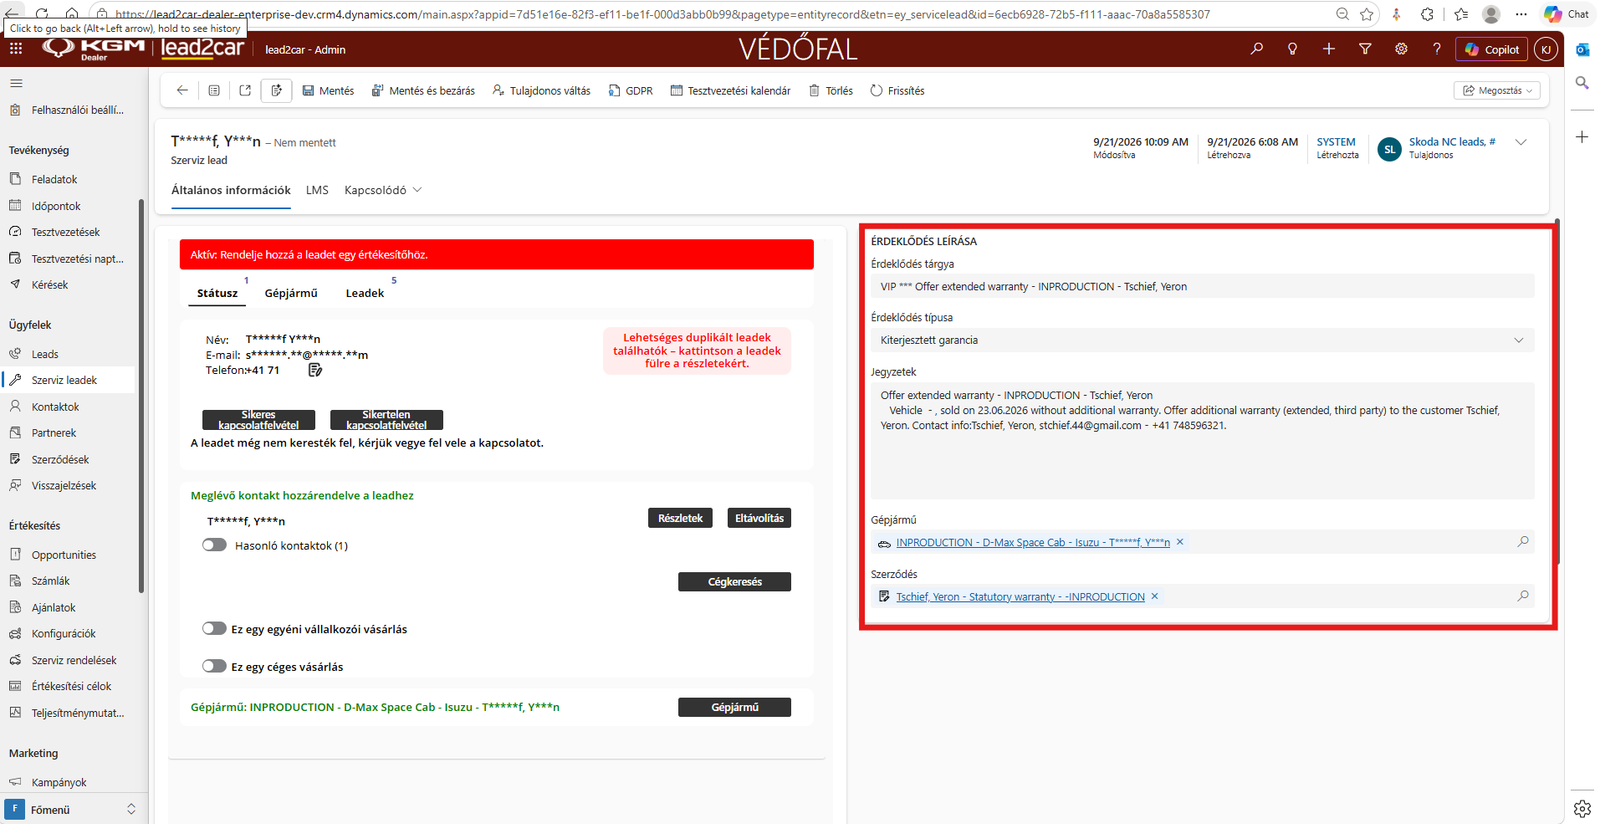The image size is (1600, 824).
Task: Click the KJ user account avatar
Action: 1546,49
